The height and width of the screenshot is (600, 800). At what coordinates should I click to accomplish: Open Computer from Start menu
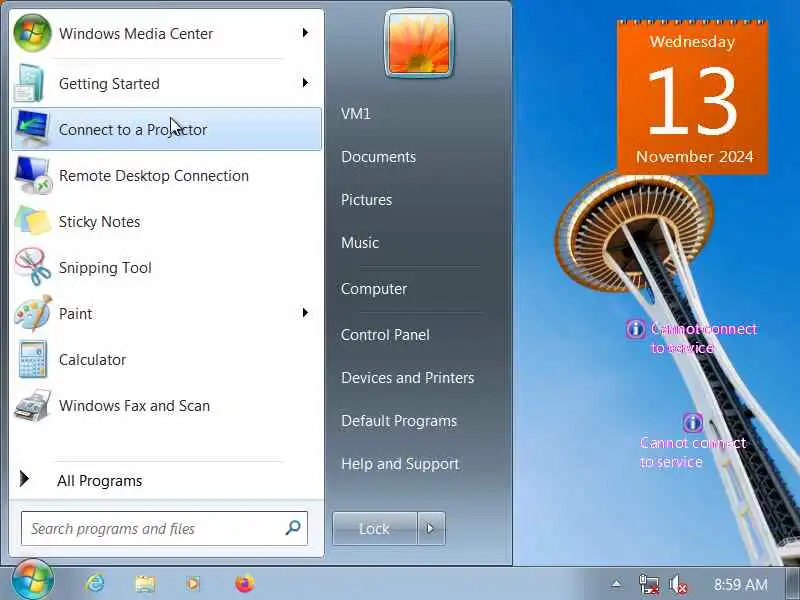pyautogui.click(x=374, y=289)
